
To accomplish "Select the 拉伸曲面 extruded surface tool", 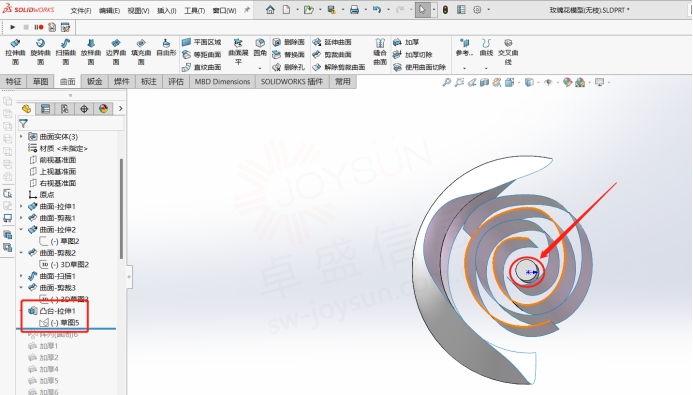I will tap(15, 52).
